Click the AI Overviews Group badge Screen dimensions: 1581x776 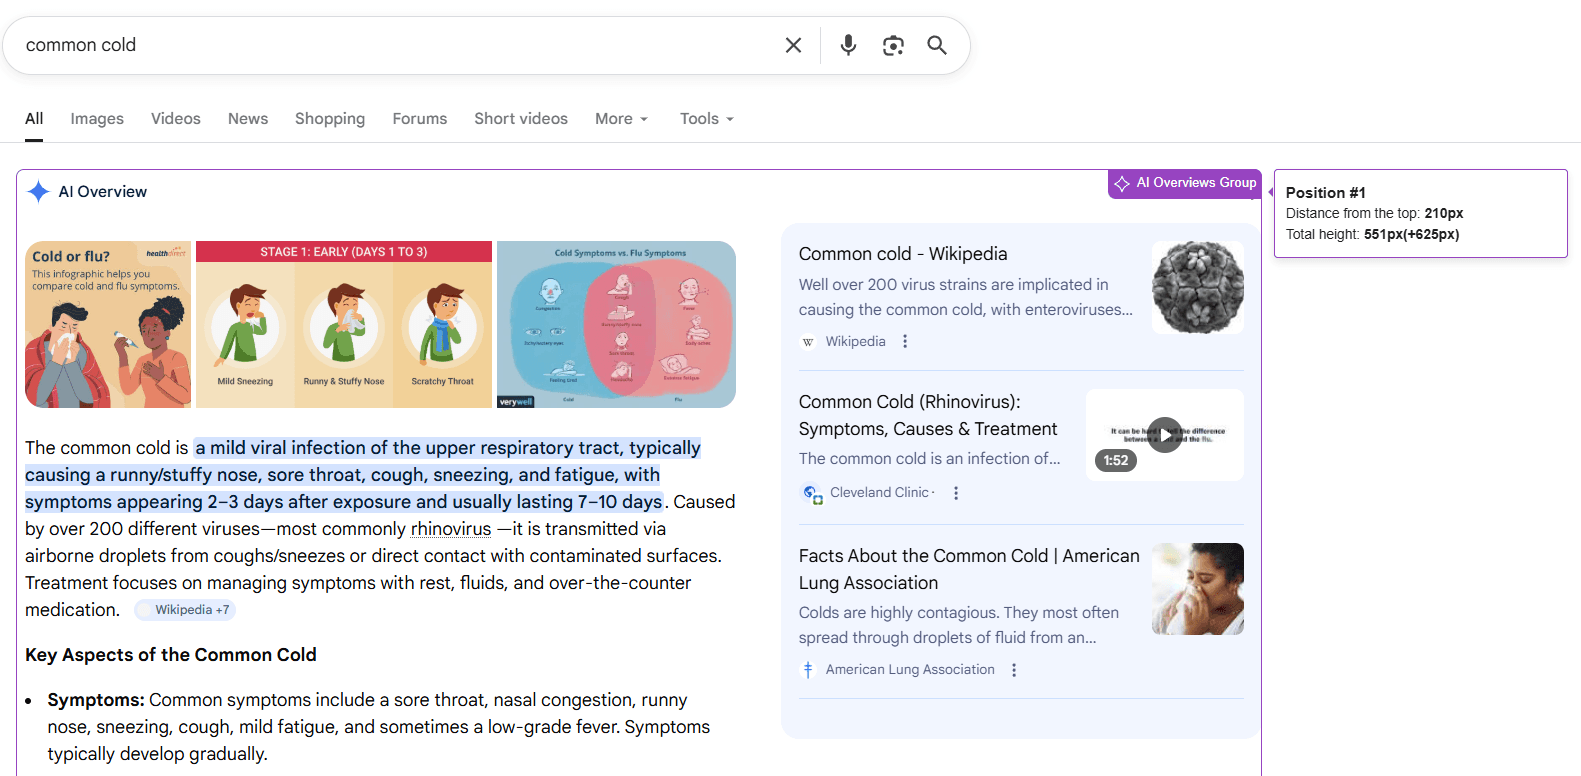pyautogui.click(x=1185, y=183)
